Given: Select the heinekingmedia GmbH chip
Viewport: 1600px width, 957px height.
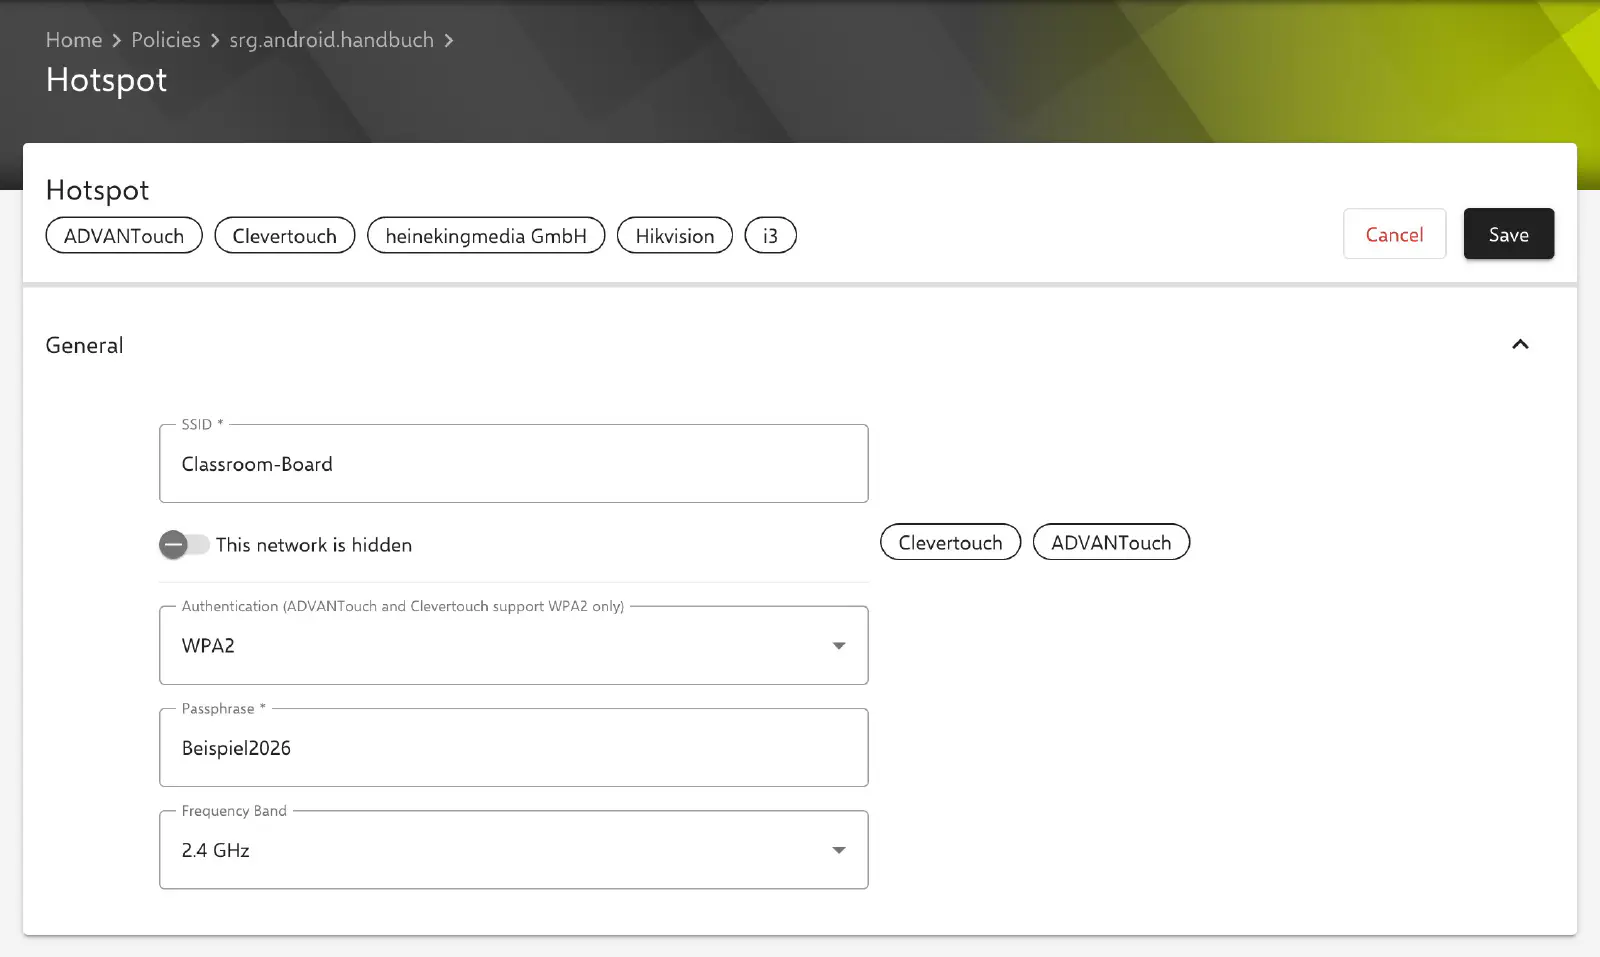Looking at the screenshot, I should [x=486, y=236].
